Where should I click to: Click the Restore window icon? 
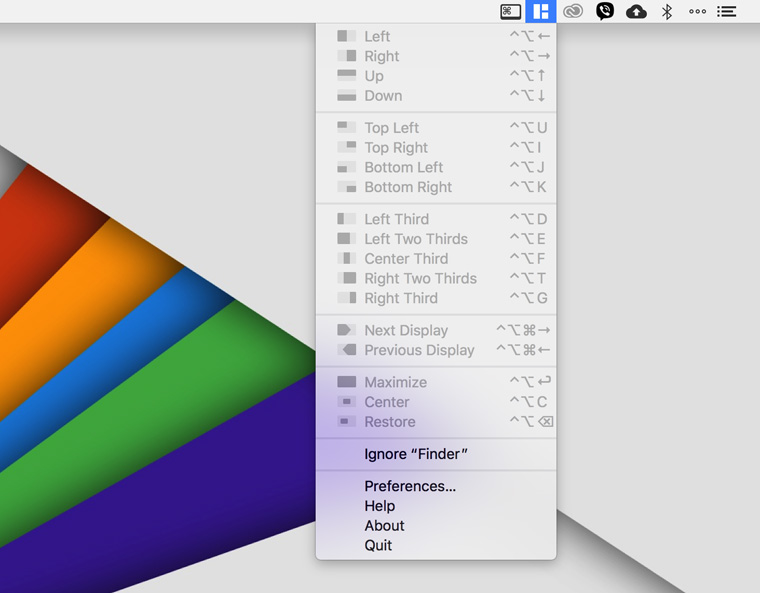click(347, 421)
